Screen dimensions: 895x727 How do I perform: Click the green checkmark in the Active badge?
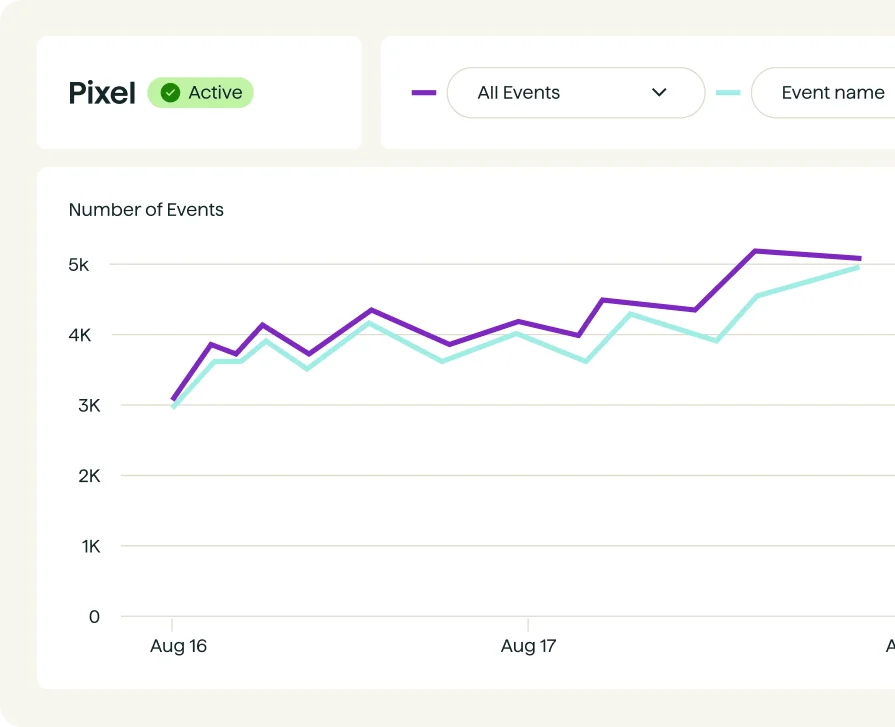(x=169, y=92)
